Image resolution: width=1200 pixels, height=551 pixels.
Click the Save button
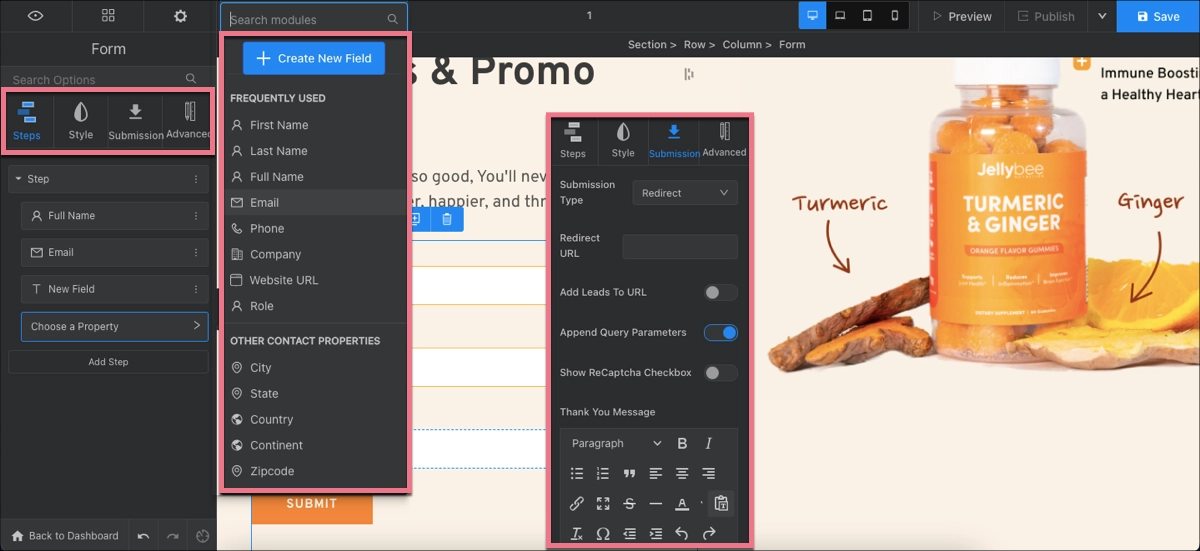[x=1158, y=16]
